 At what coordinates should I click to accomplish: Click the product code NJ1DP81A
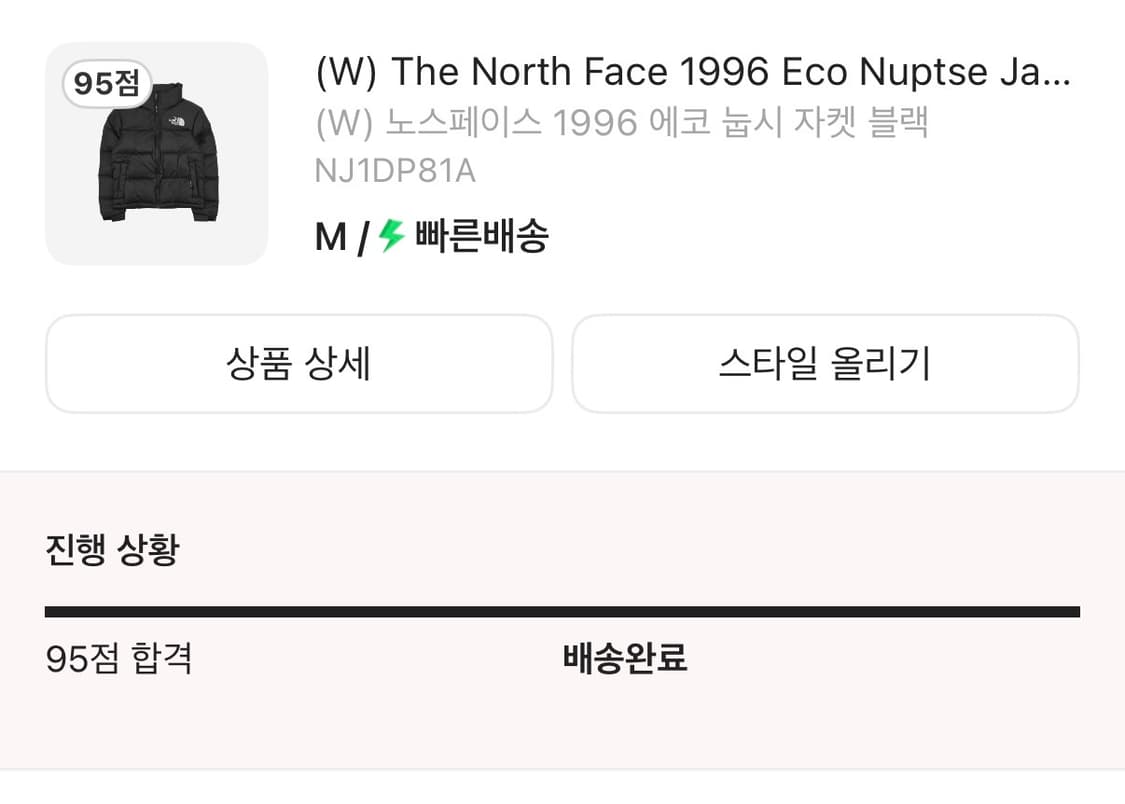coord(395,170)
